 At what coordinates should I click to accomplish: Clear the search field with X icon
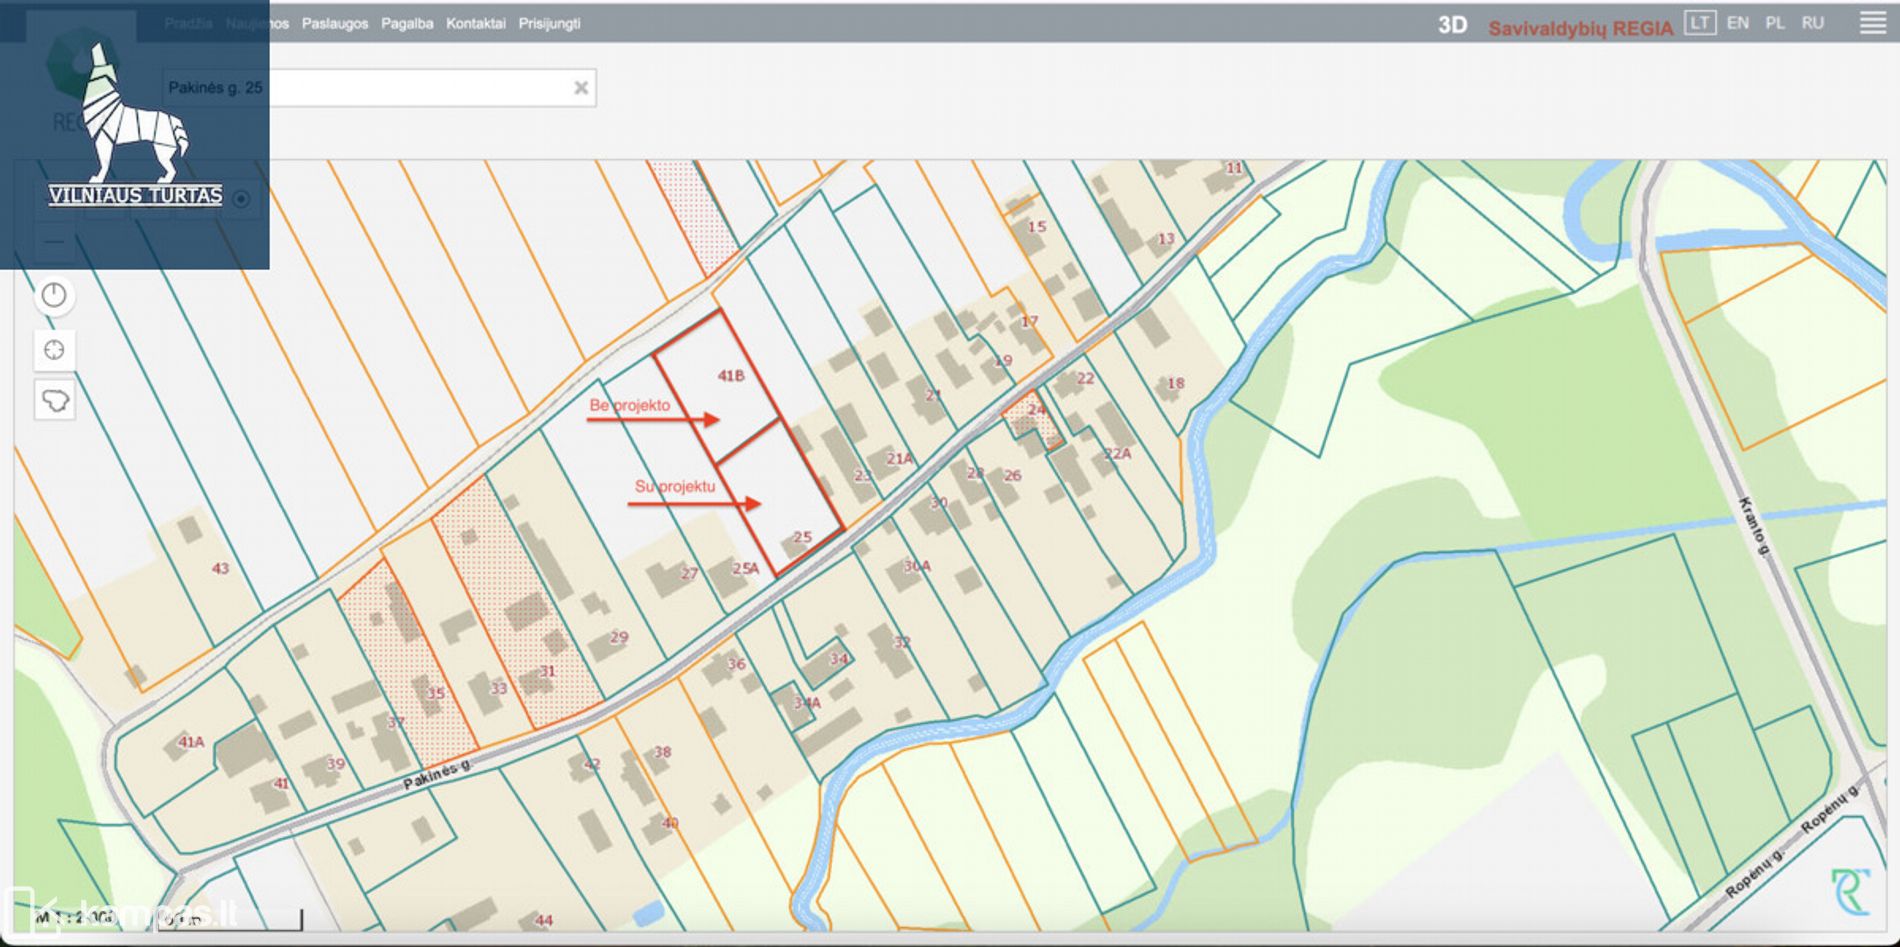coord(580,88)
